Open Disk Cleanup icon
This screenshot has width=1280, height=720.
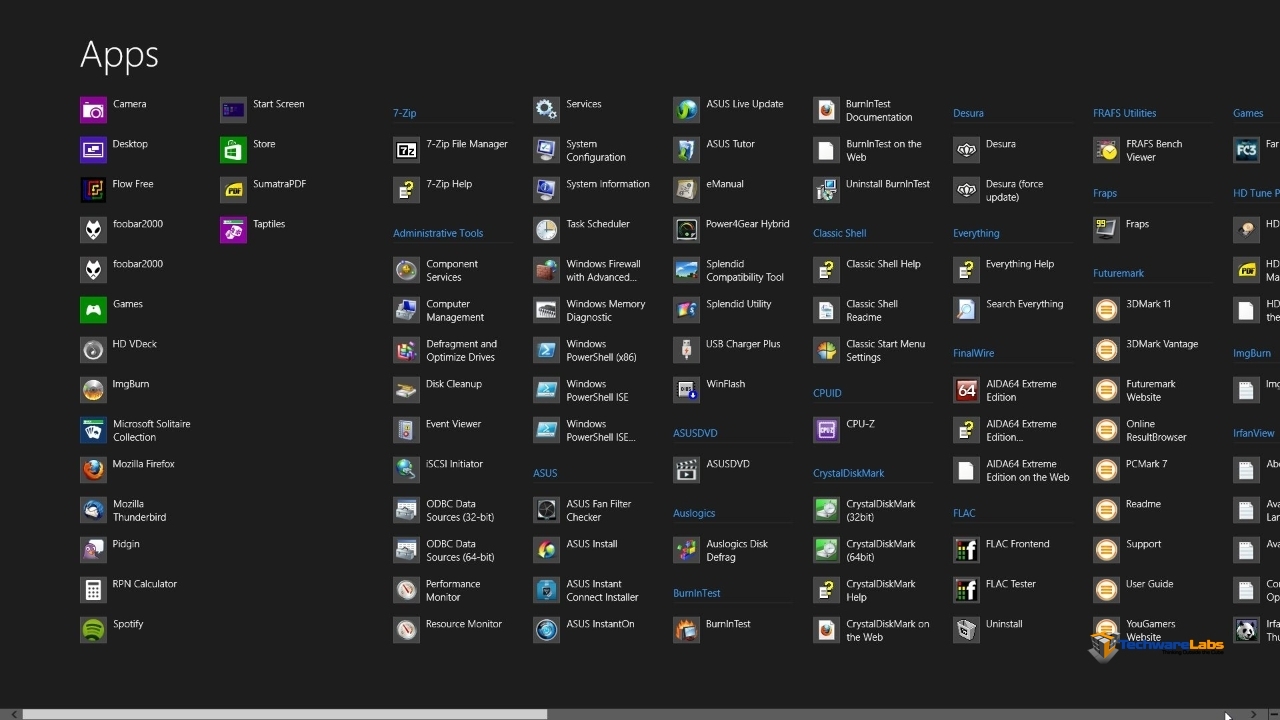click(x=406, y=390)
